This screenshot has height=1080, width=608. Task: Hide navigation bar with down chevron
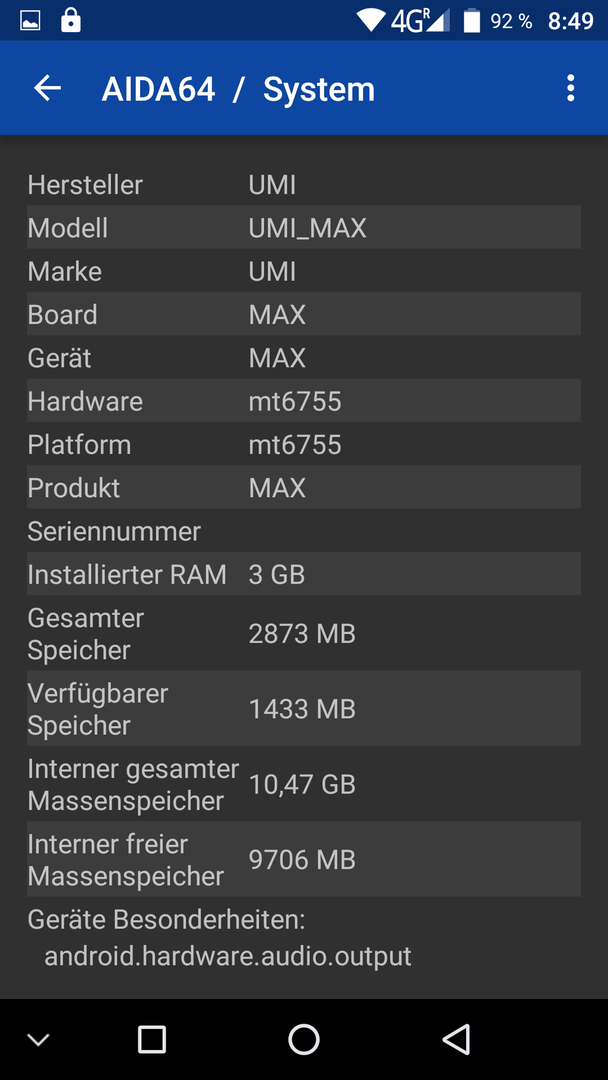pyautogui.click(x=39, y=1039)
